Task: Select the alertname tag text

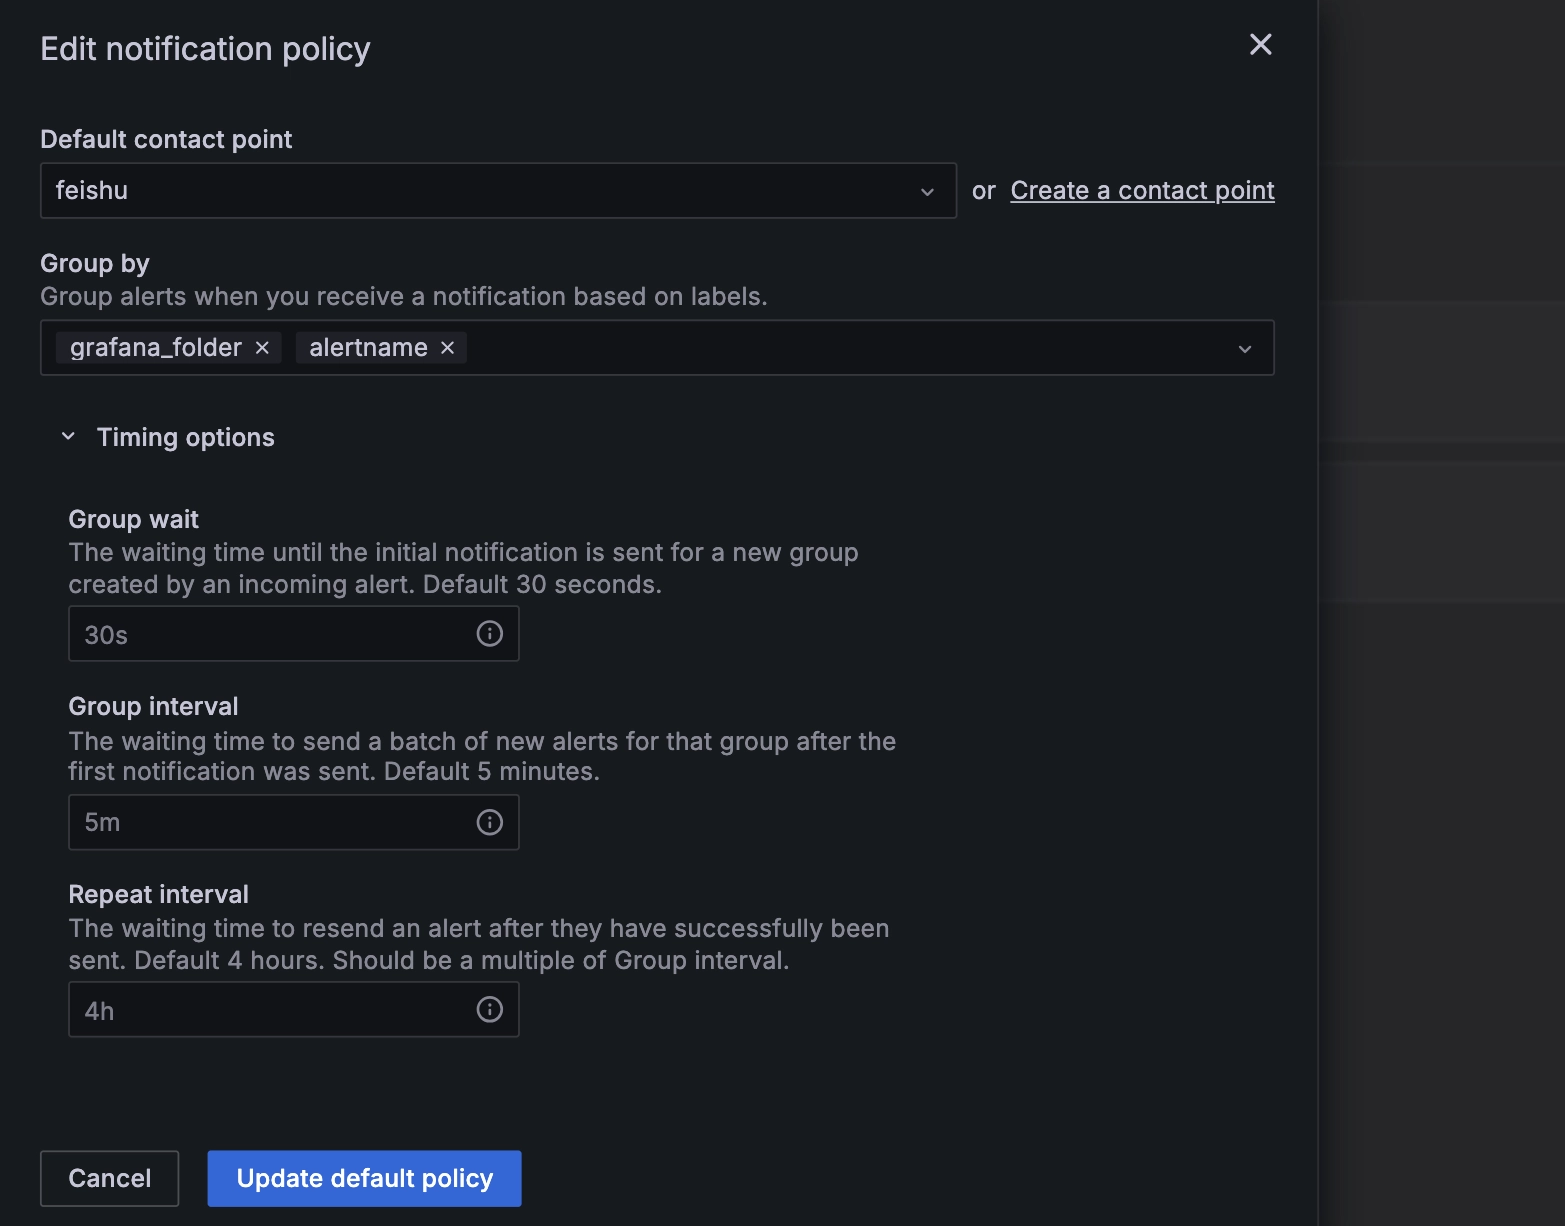Action: (368, 348)
